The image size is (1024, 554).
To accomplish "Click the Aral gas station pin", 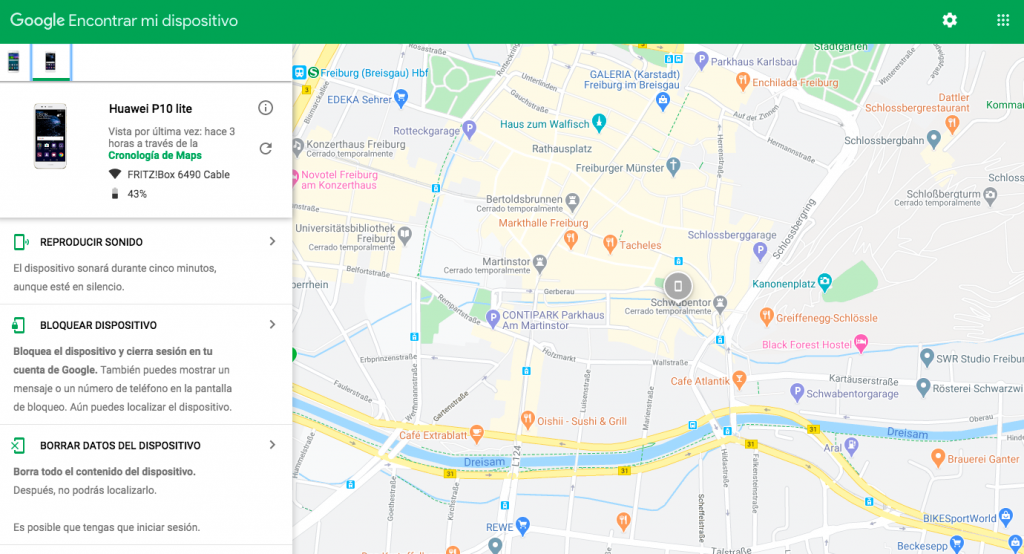I will pyautogui.click(x=851, y=446).
